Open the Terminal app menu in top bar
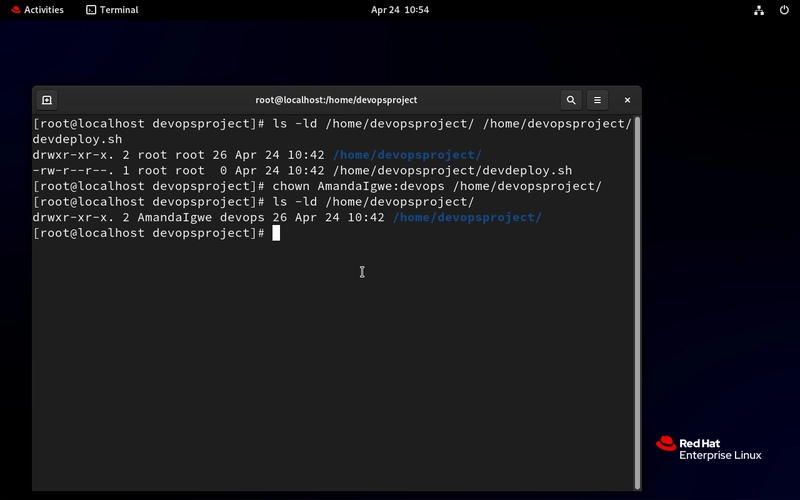The width and height of the screenshot is (800, 500). coord(112,10)
